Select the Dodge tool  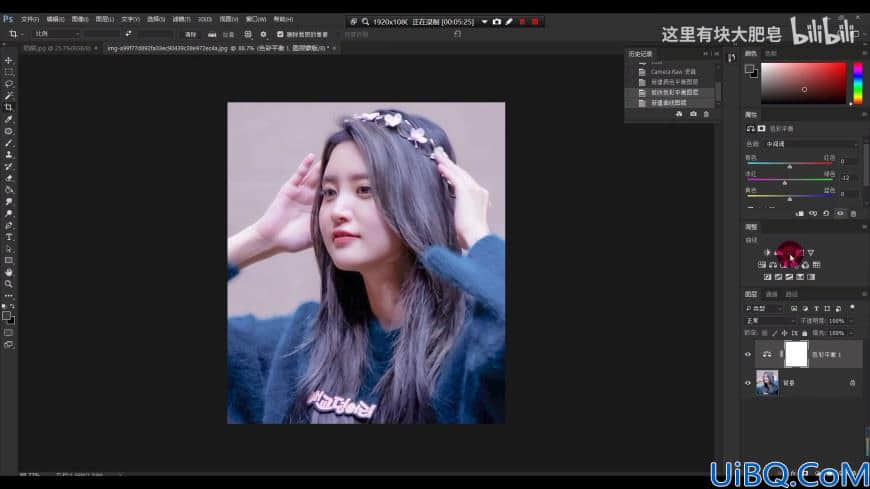point(8,214)
